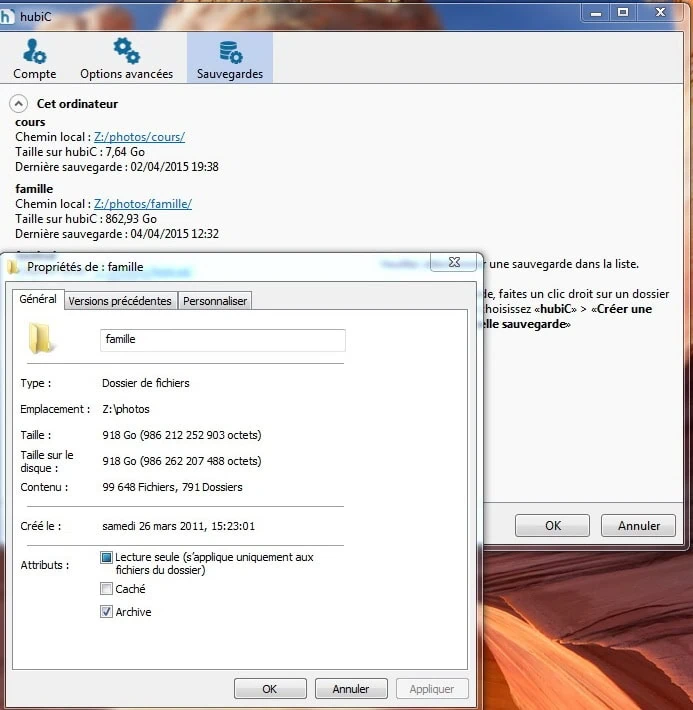Screen dimensions: 693x710
Task: Close the Propriétés de famille dialog
Action: (453, 262)
